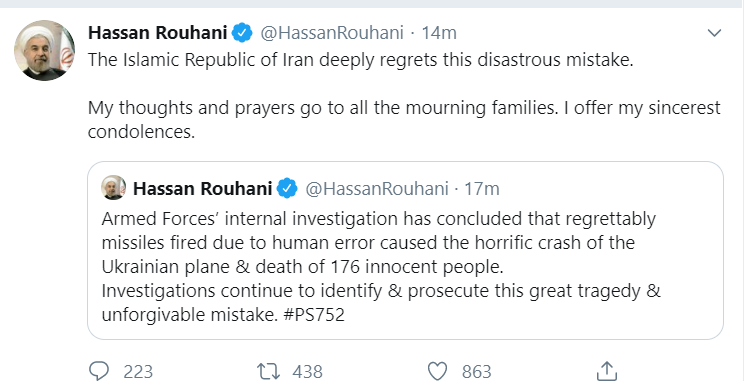Screen dimensions: 744x381
Task: Open the share upload icon
Action: [605, 370]
